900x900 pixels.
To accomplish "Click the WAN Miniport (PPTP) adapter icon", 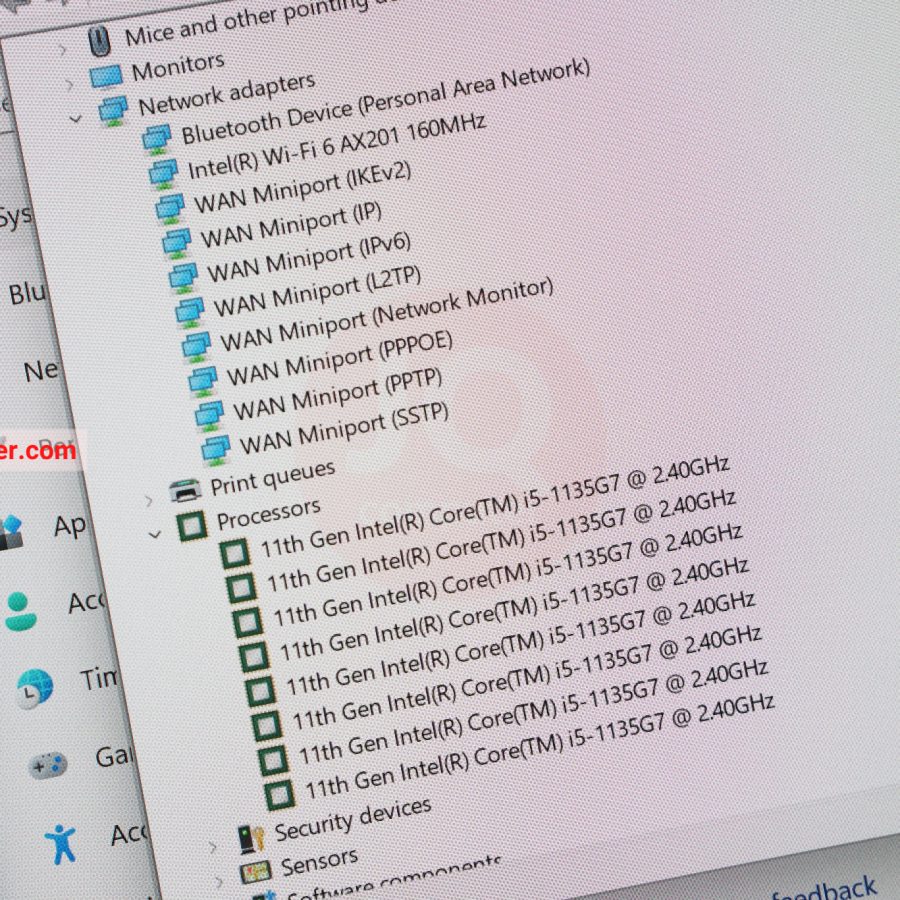I will [x=210, y=416].
